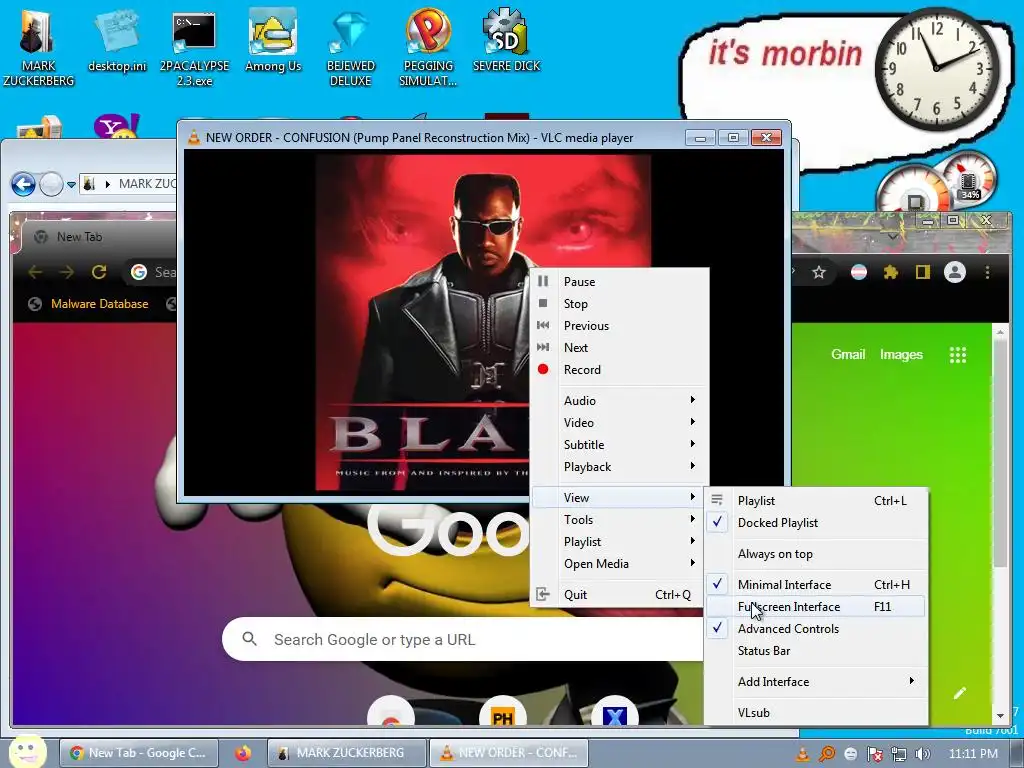The height and width of the screenshot is (768, 1024).
Task: Enable the Status Bar option
Action: click(x=816, y=650)
